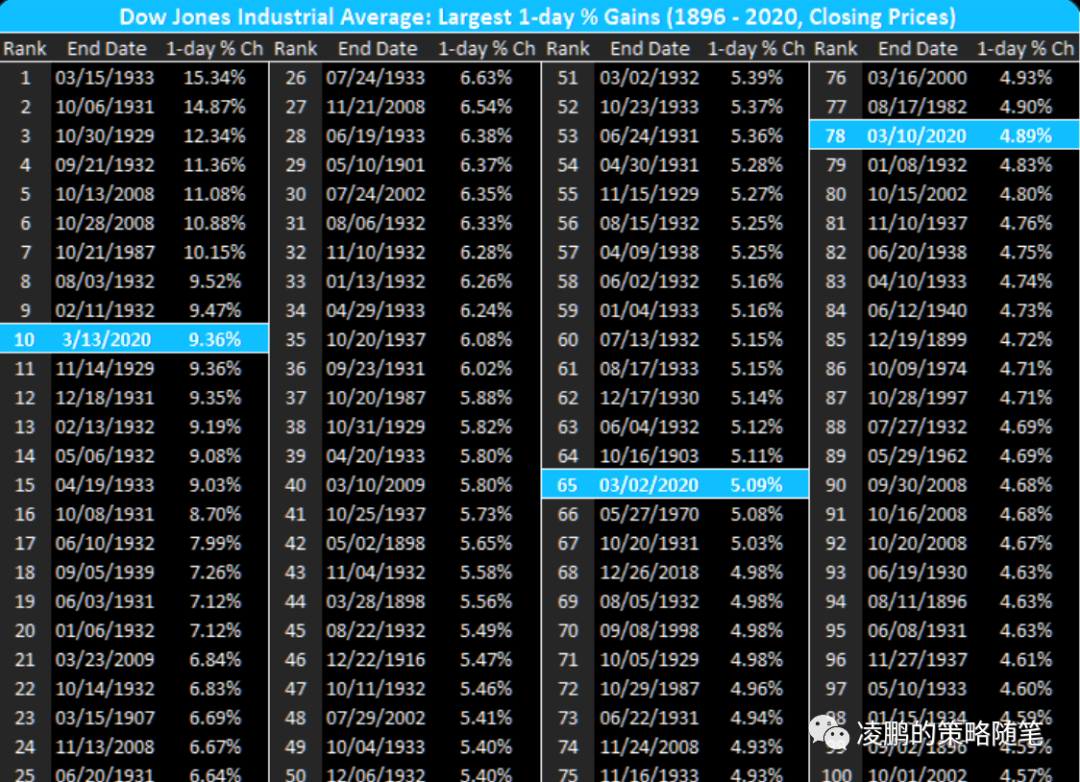Select the 9.08% value
Screen dimensions: 1080x782
216,456
